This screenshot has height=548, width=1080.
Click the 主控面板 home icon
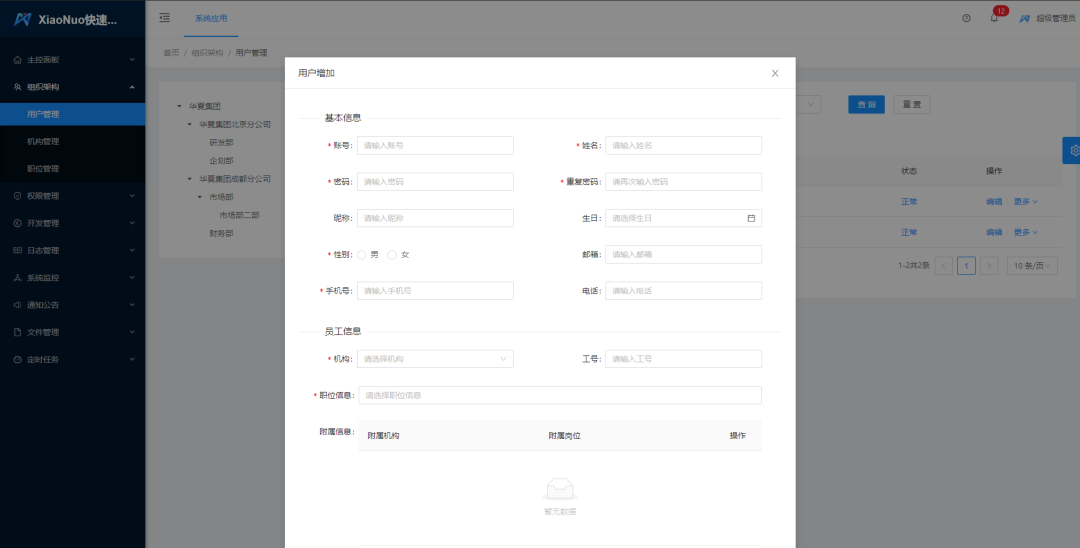tap(18, 60)
